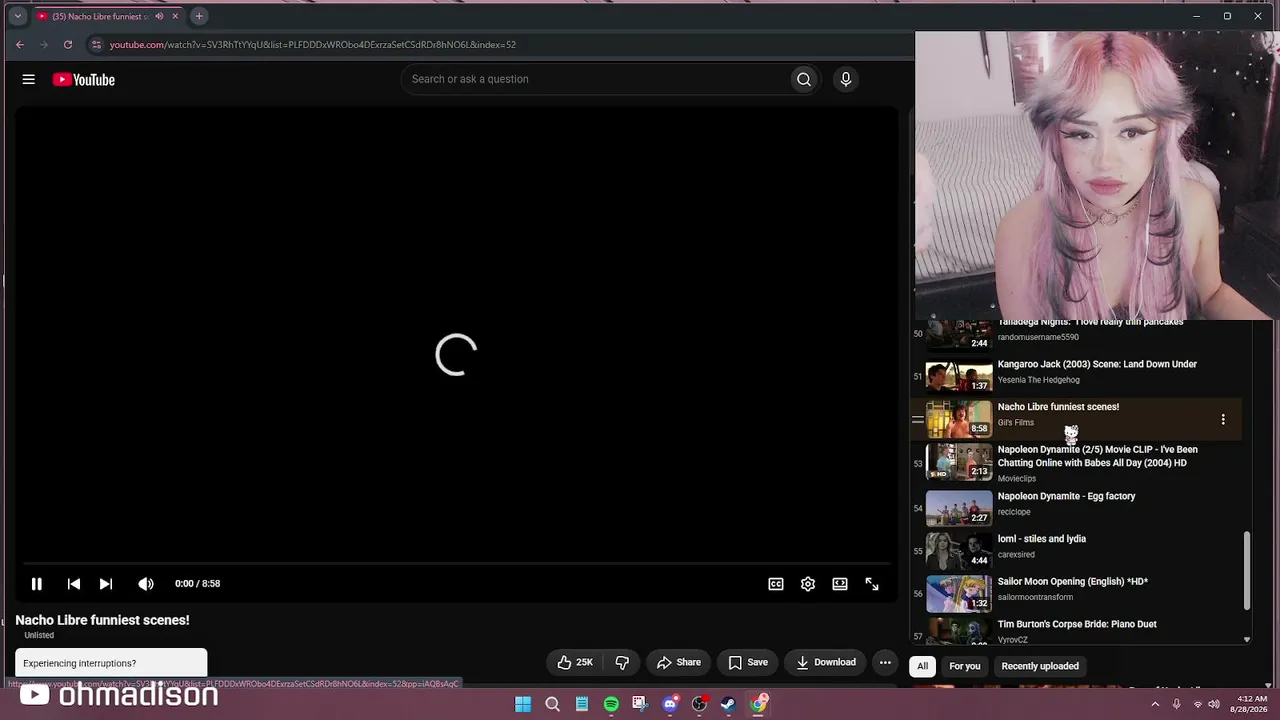Screen dimensions: 1280x720
Task: Open options menu for Nacho Libre playlist item
Action: point(1223,420)
